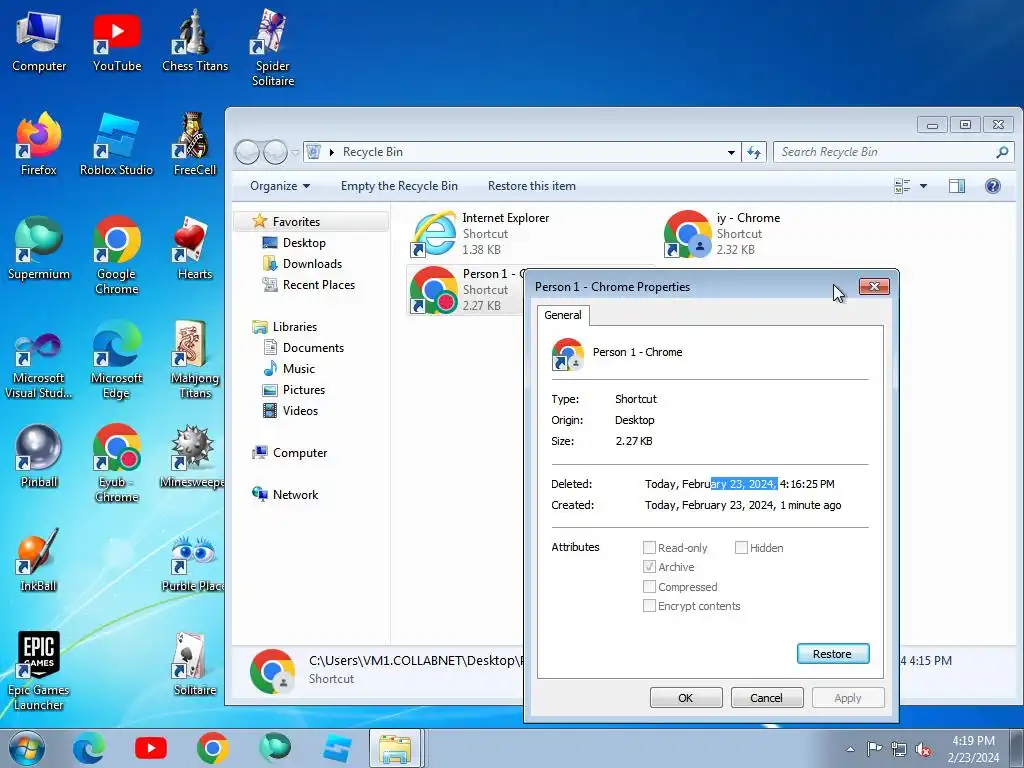Cancel the Person 1 Properties dialog

pos(766,697)
